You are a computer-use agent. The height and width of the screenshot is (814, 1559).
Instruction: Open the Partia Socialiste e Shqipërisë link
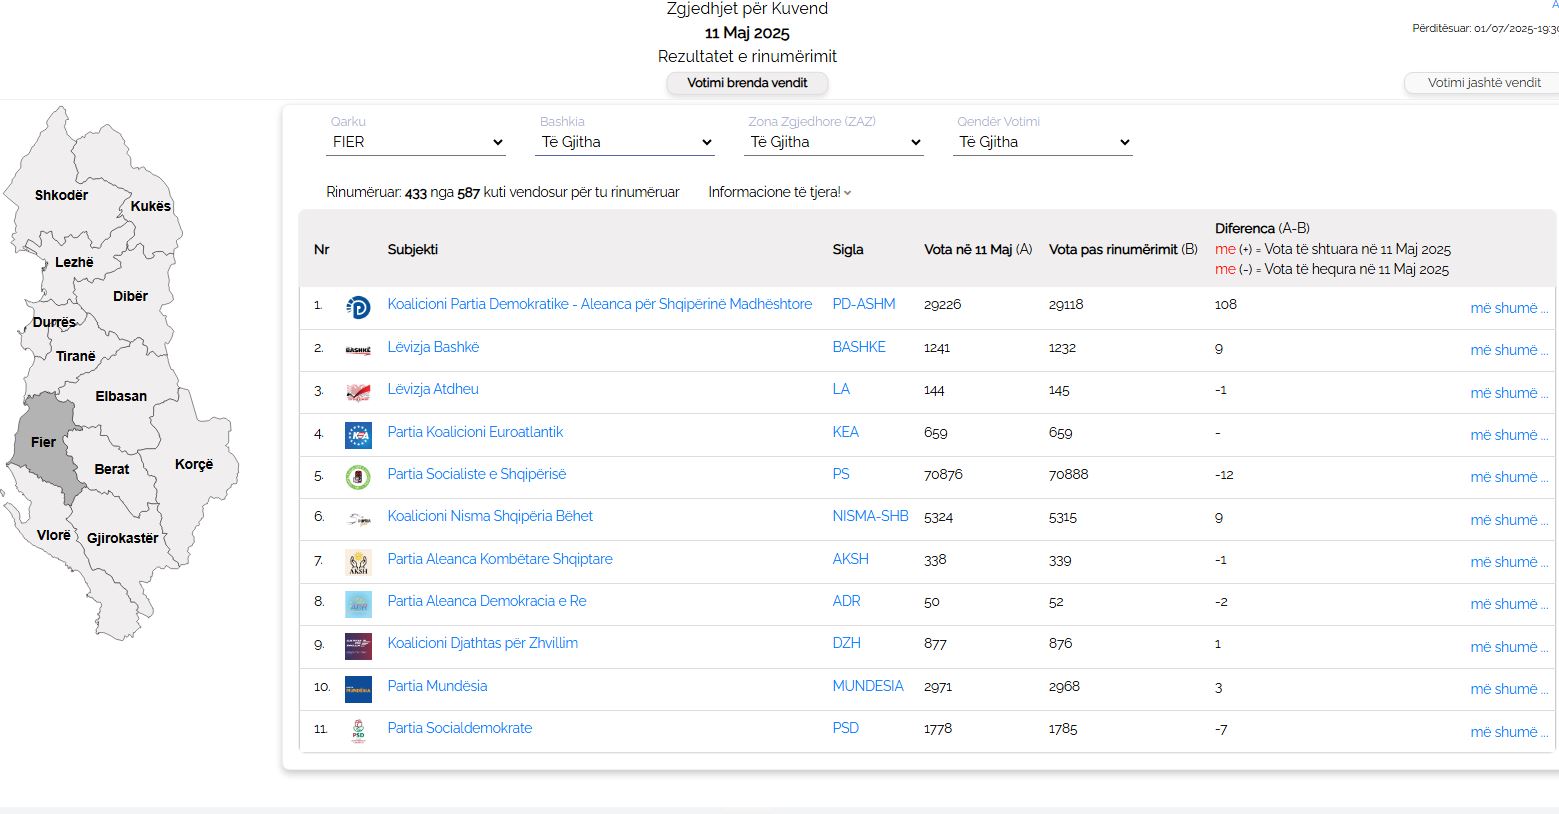(x=476, y=474)
